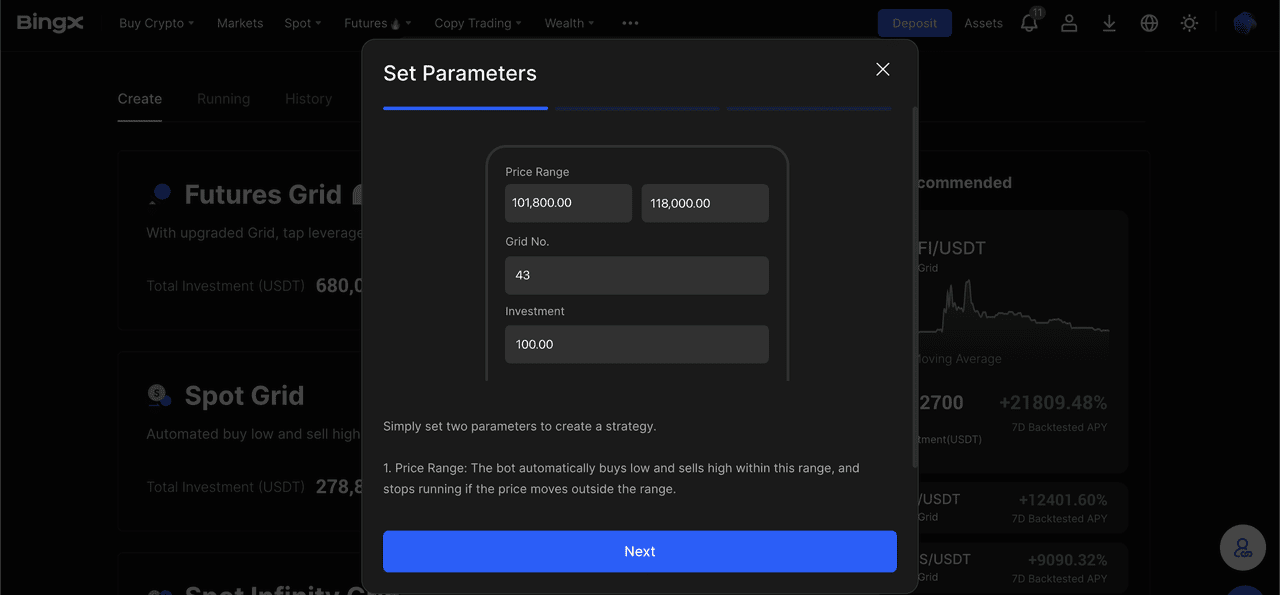
Task: Open the three-dots more menu
Action: pos(630,23)
